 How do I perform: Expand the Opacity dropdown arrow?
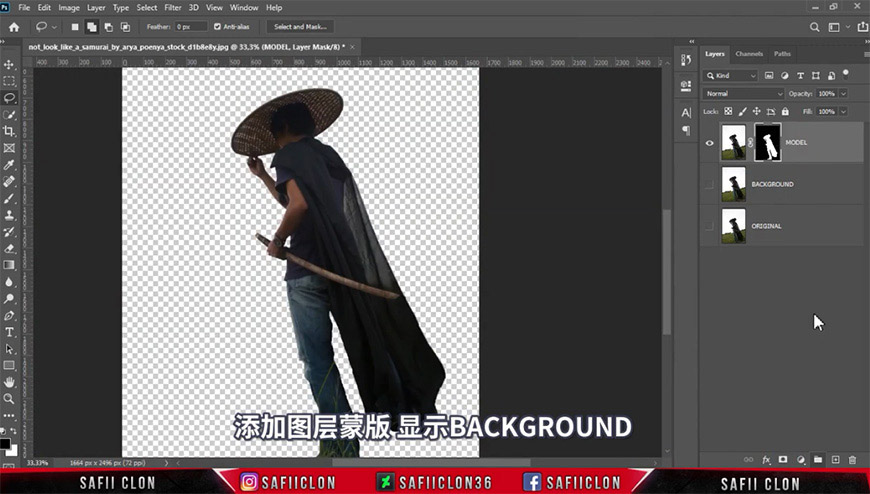(843, 94)
